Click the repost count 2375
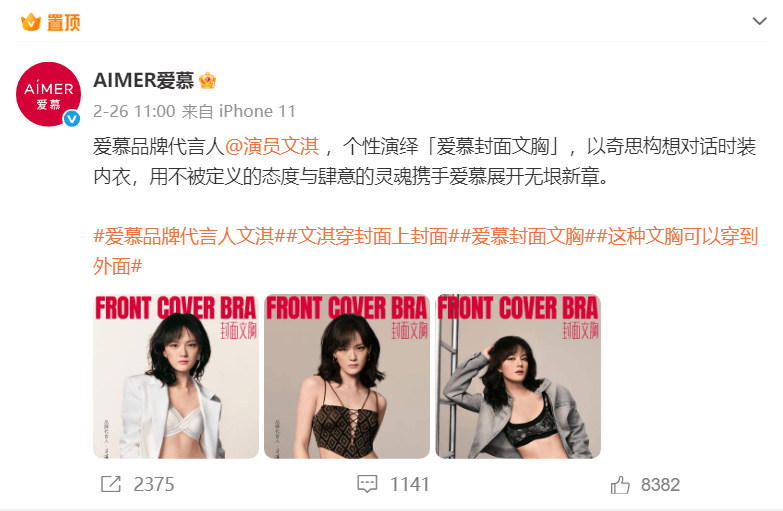The height and width of the screenshot is (511, 783). [154, 484]
